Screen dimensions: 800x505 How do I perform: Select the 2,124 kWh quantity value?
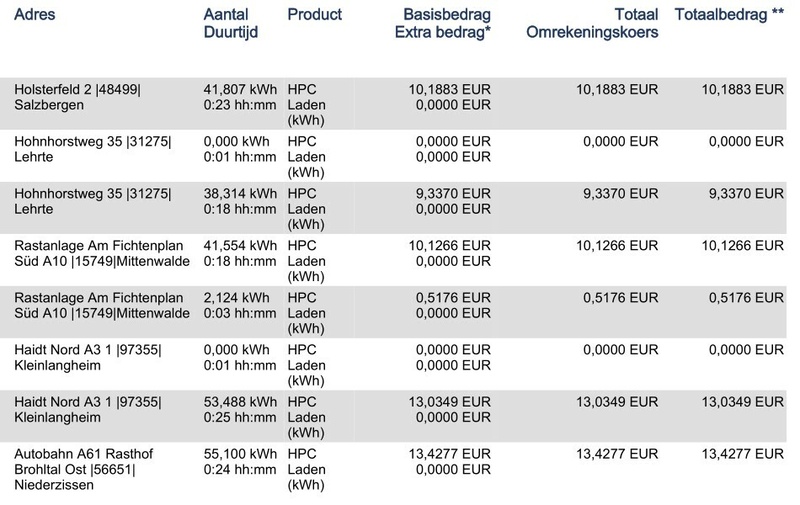click(x=235, y=297)
